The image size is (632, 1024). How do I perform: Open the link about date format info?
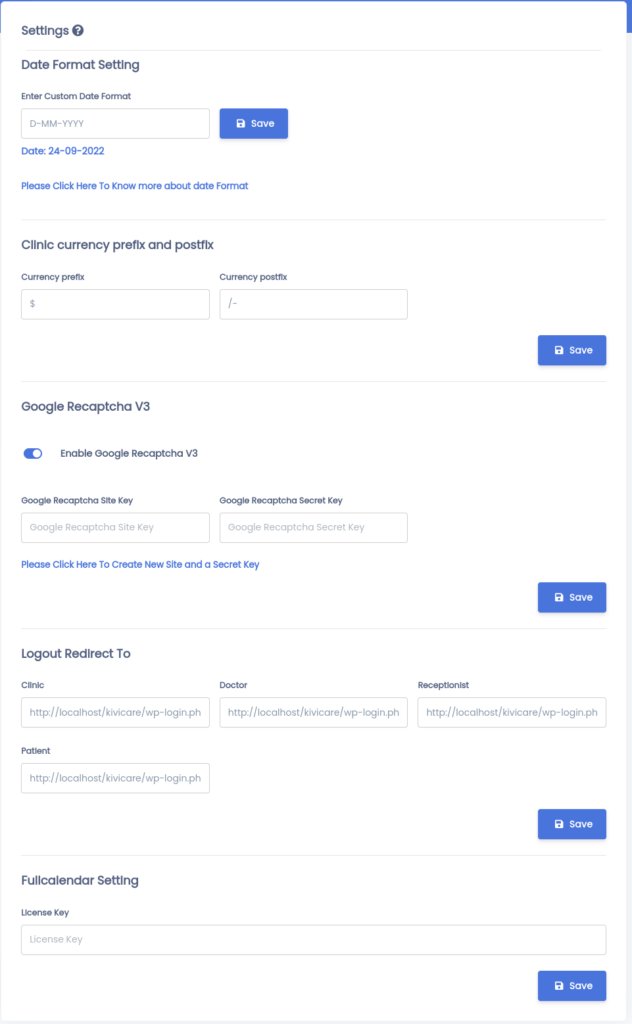click(x=134, y=186)
